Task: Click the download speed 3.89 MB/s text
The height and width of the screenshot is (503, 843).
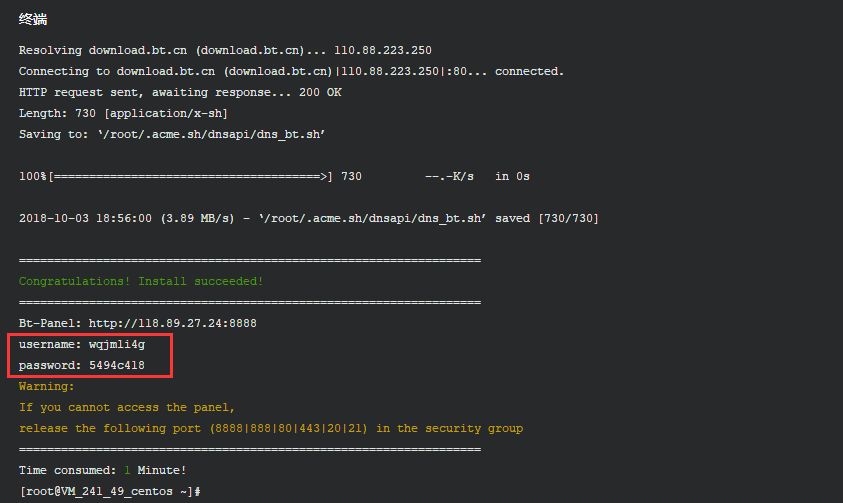Action: [197, 218]
